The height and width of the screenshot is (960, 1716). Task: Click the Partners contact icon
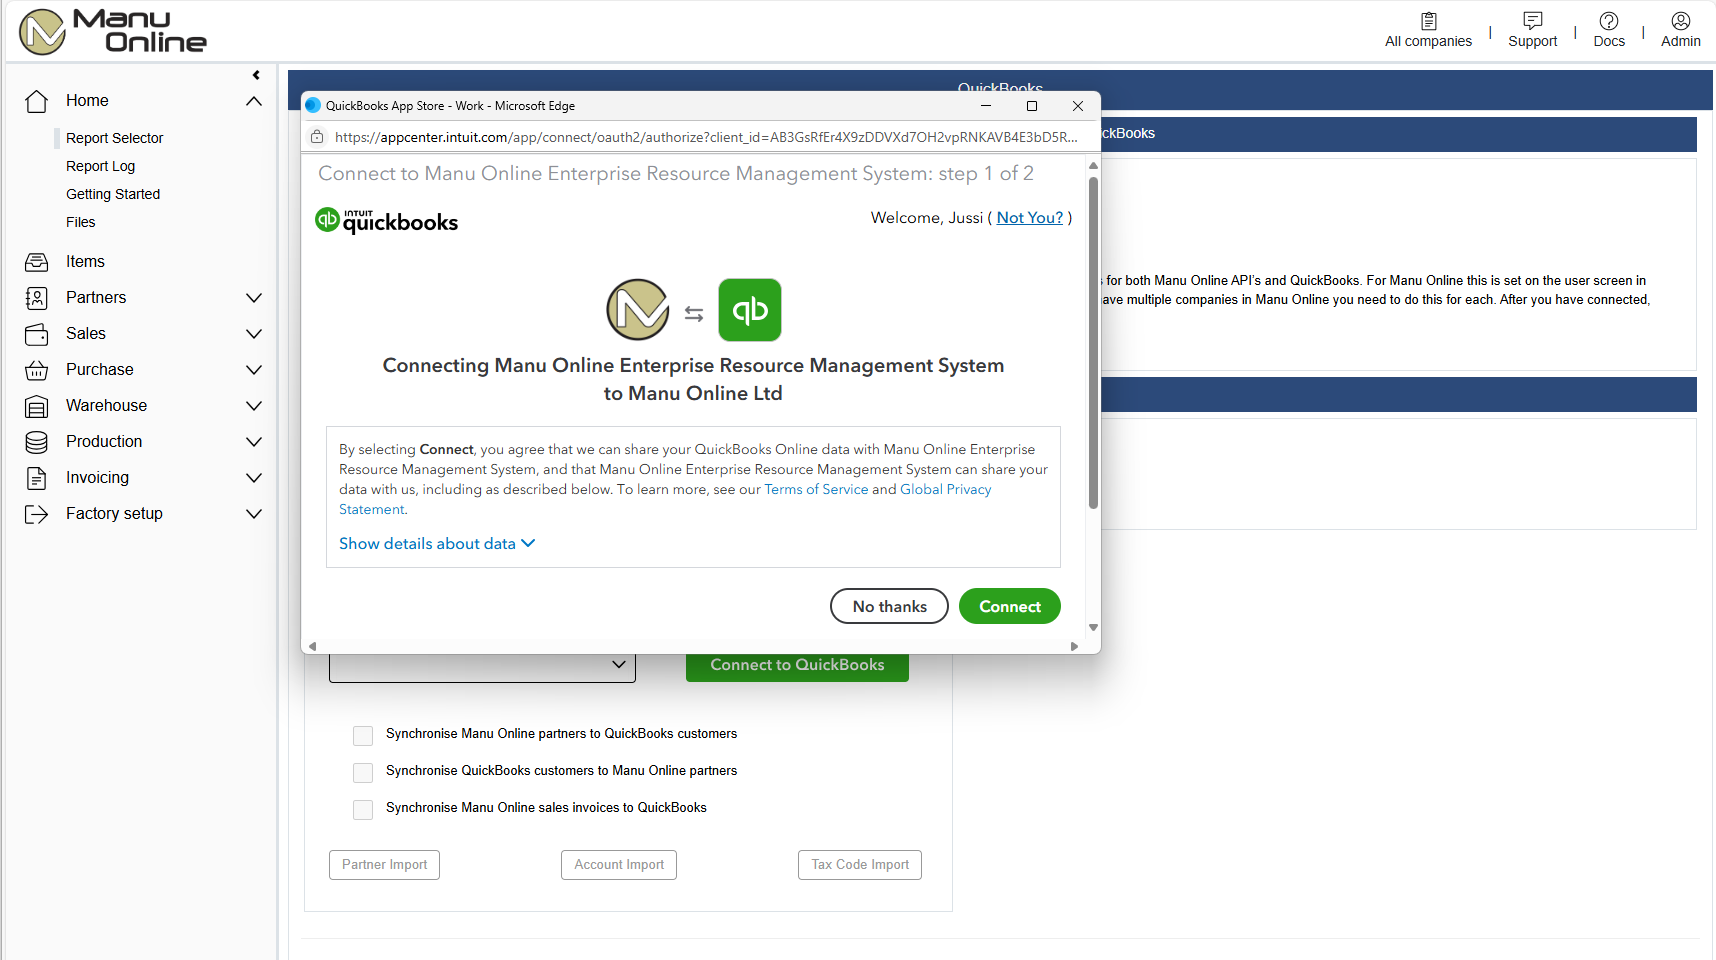point(37,298)
